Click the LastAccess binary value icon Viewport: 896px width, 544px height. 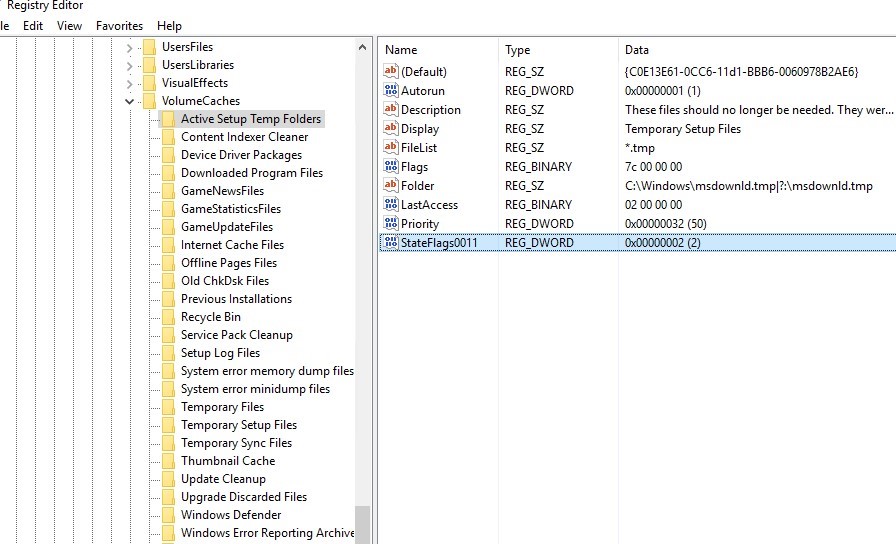coord(390,205)
